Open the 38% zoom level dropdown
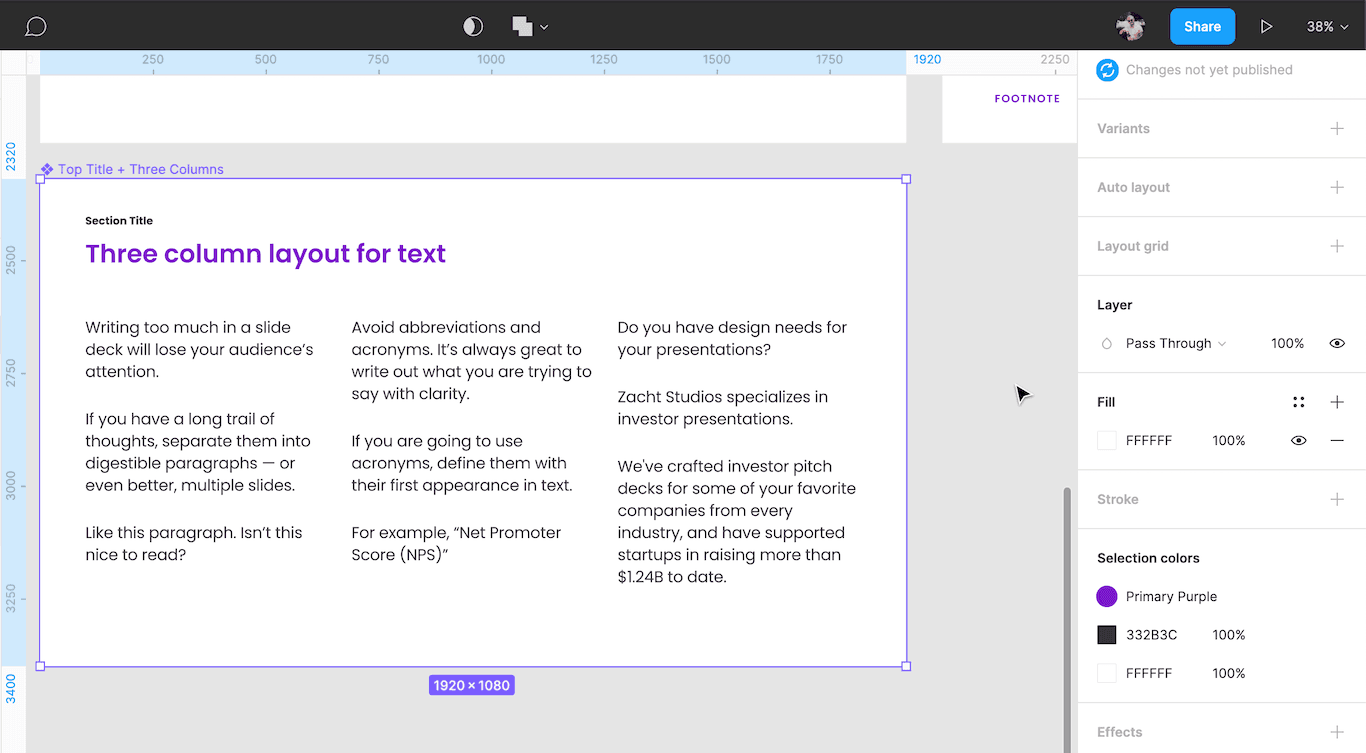Image resolution: width=1366 pixels, height=753 pixels. (1327, 27)
